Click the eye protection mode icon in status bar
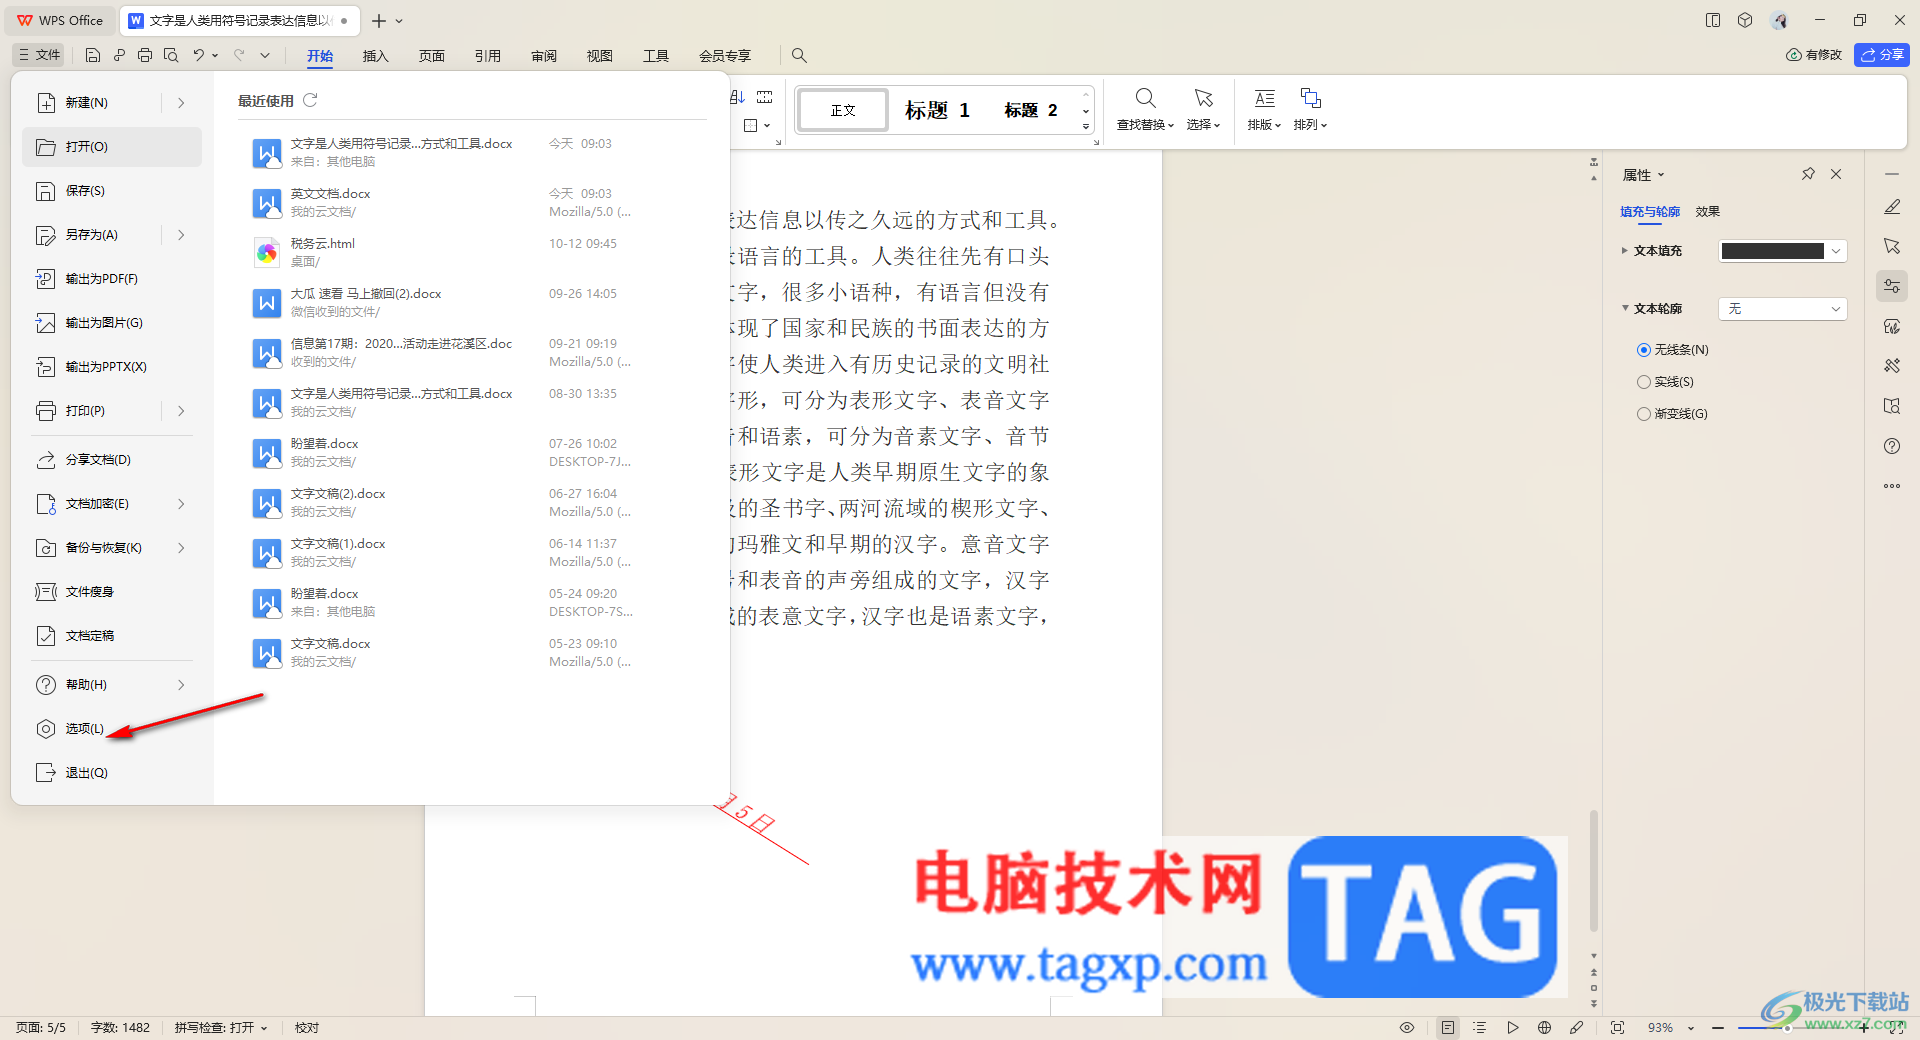Image resolution: width=1920 pixels, height=1040 pixels. [1407, 1028]
